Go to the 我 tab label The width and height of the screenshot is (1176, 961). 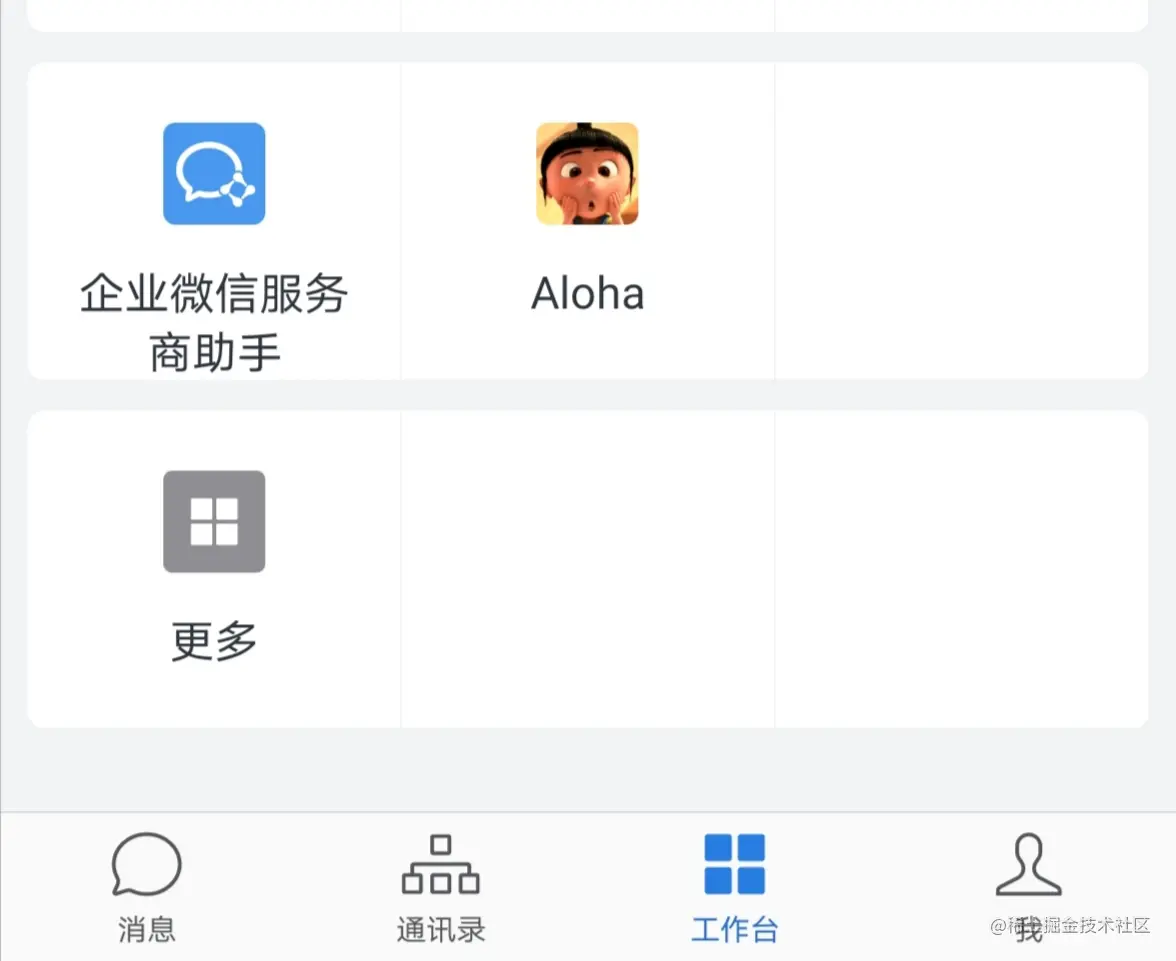coord(1028,929)
